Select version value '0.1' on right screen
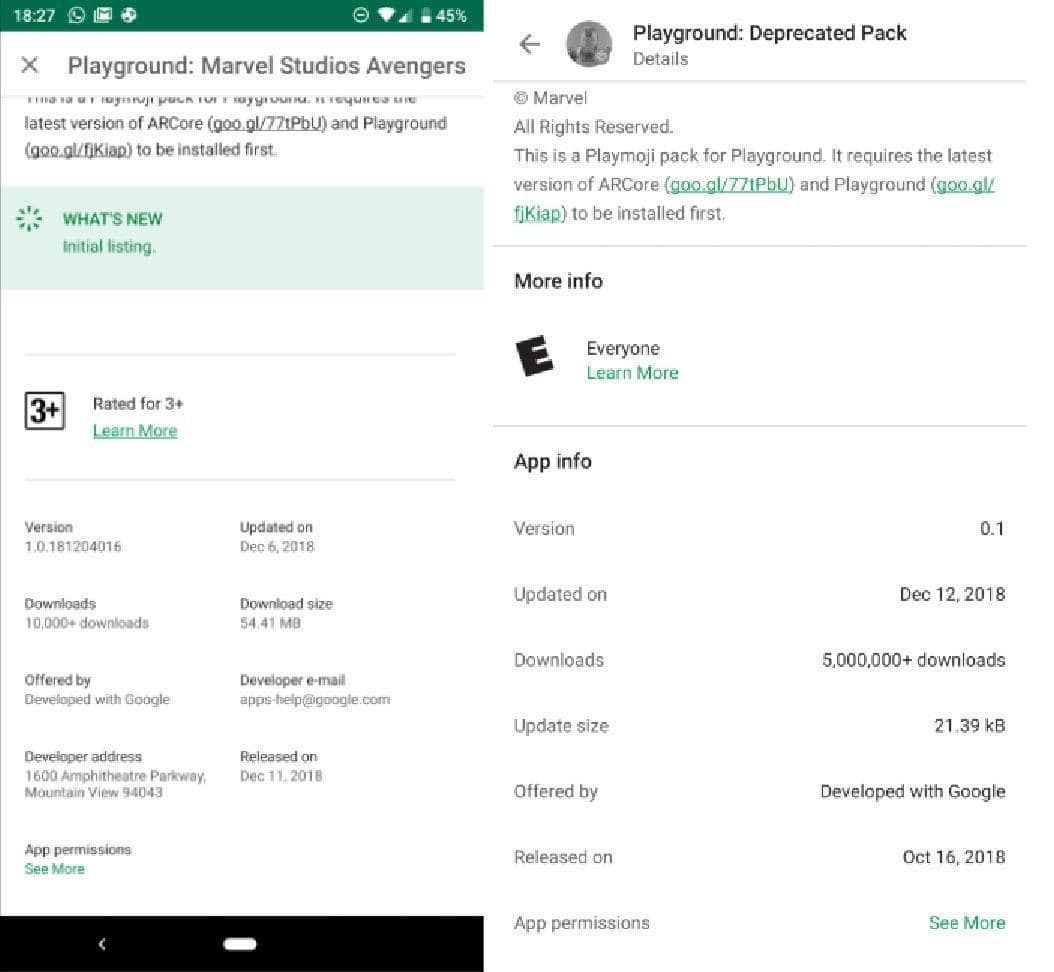 point(992,528)
